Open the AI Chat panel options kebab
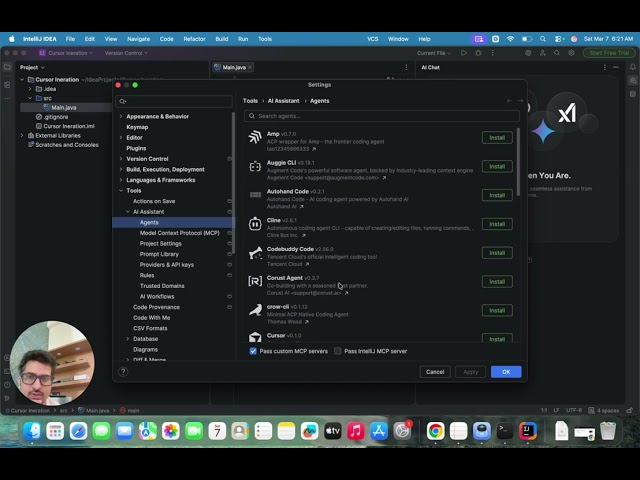640x480 pixels. [x=604, y=67]
